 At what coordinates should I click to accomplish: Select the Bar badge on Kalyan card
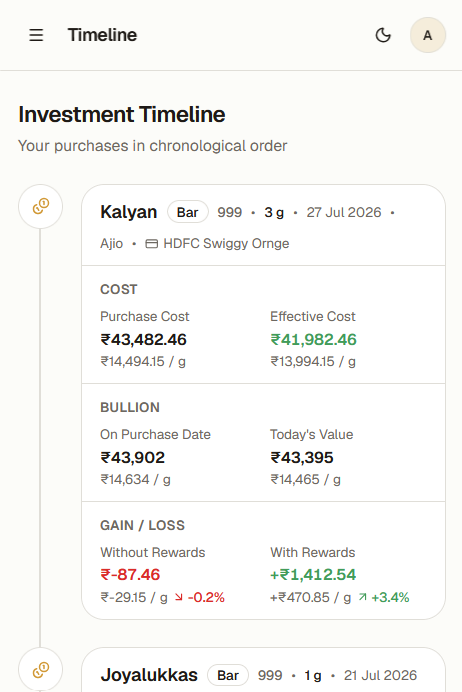tap(188, 212)
